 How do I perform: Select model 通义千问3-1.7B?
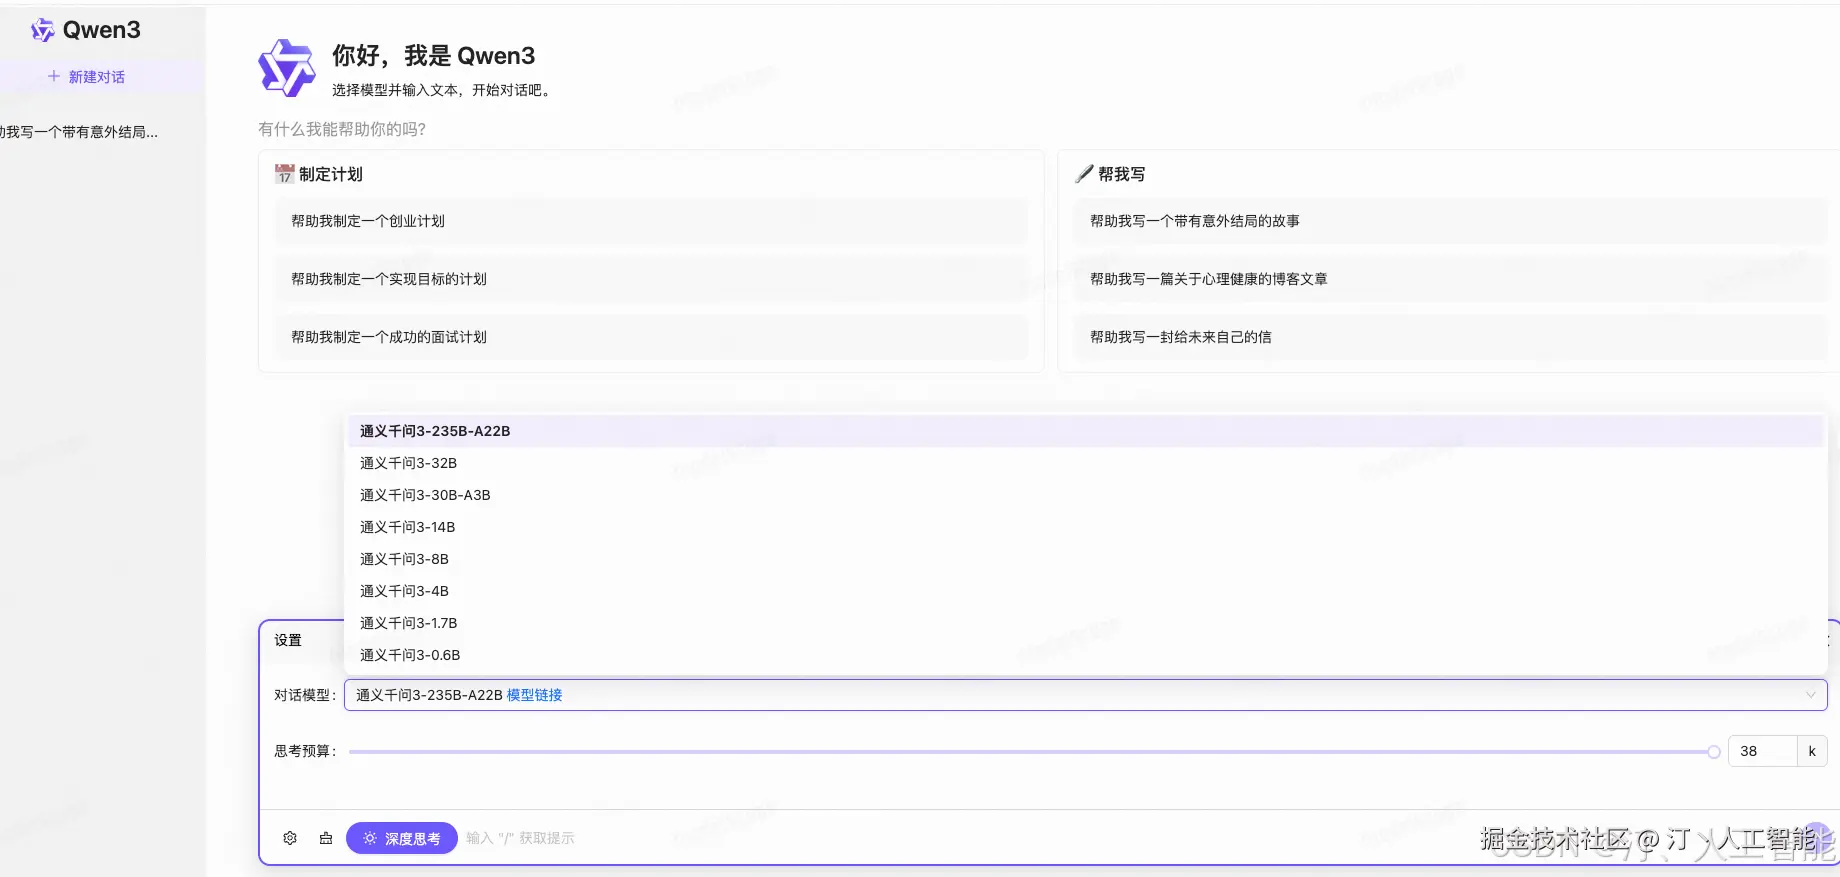coord(1085,623)
